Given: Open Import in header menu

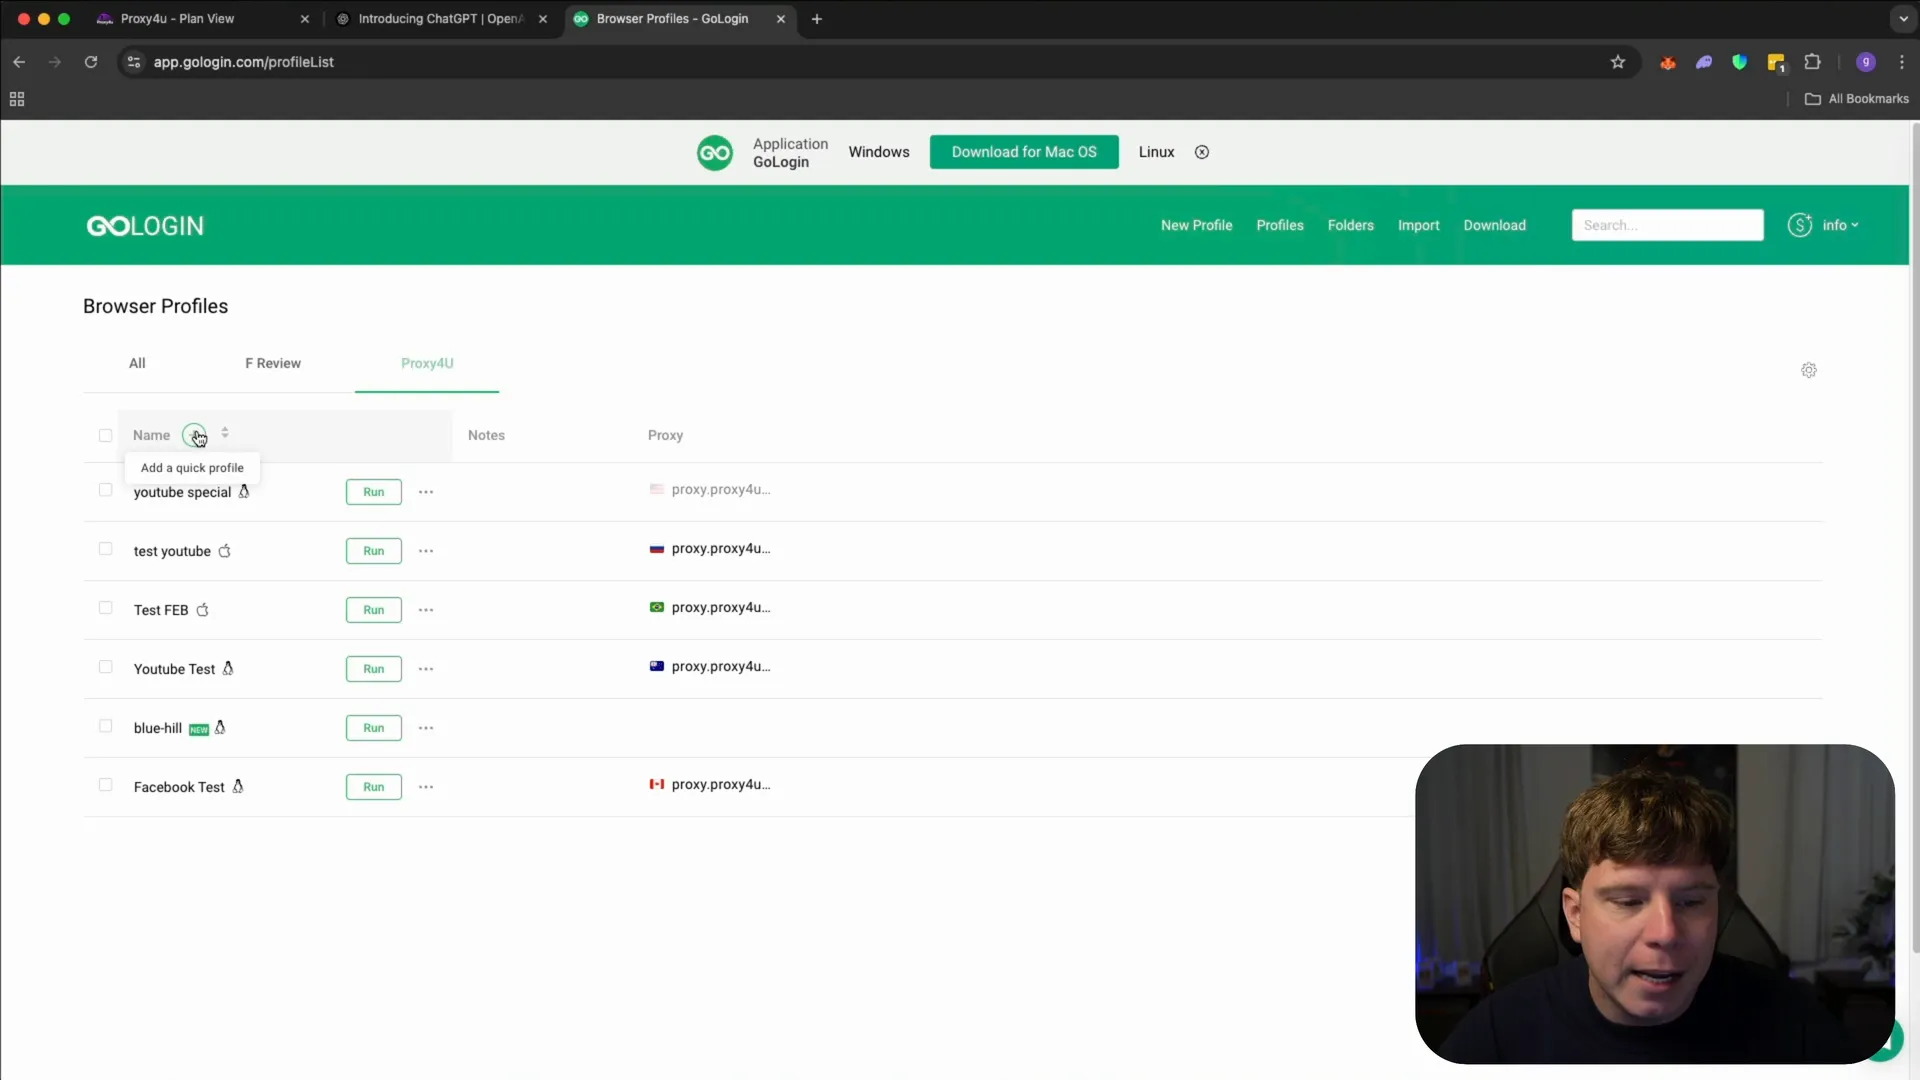Looking at the screenshot, I should [1418, 225].
